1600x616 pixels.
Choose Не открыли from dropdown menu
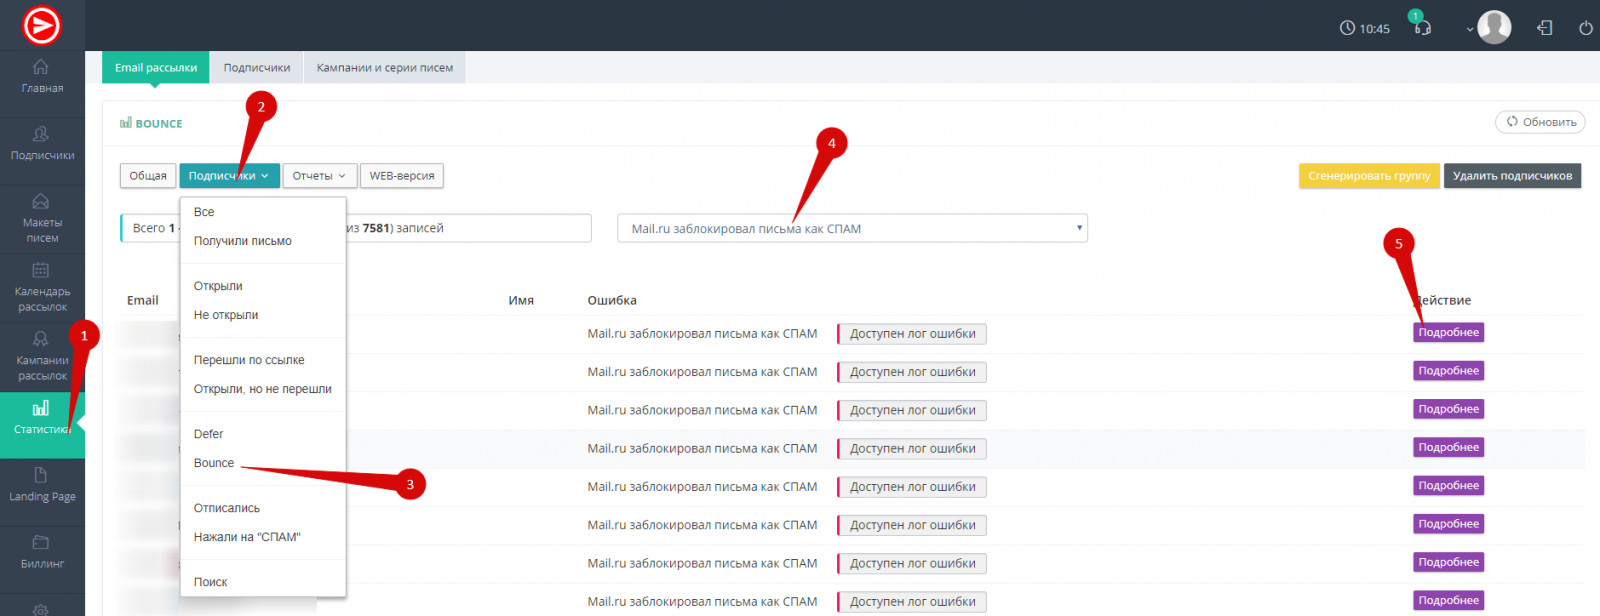tap(226, 315)
